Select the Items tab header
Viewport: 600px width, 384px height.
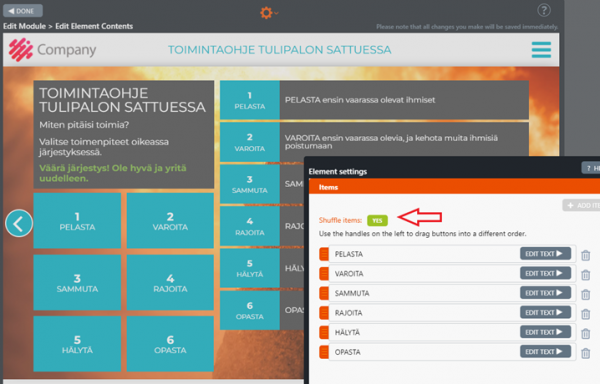click(328, 187)
